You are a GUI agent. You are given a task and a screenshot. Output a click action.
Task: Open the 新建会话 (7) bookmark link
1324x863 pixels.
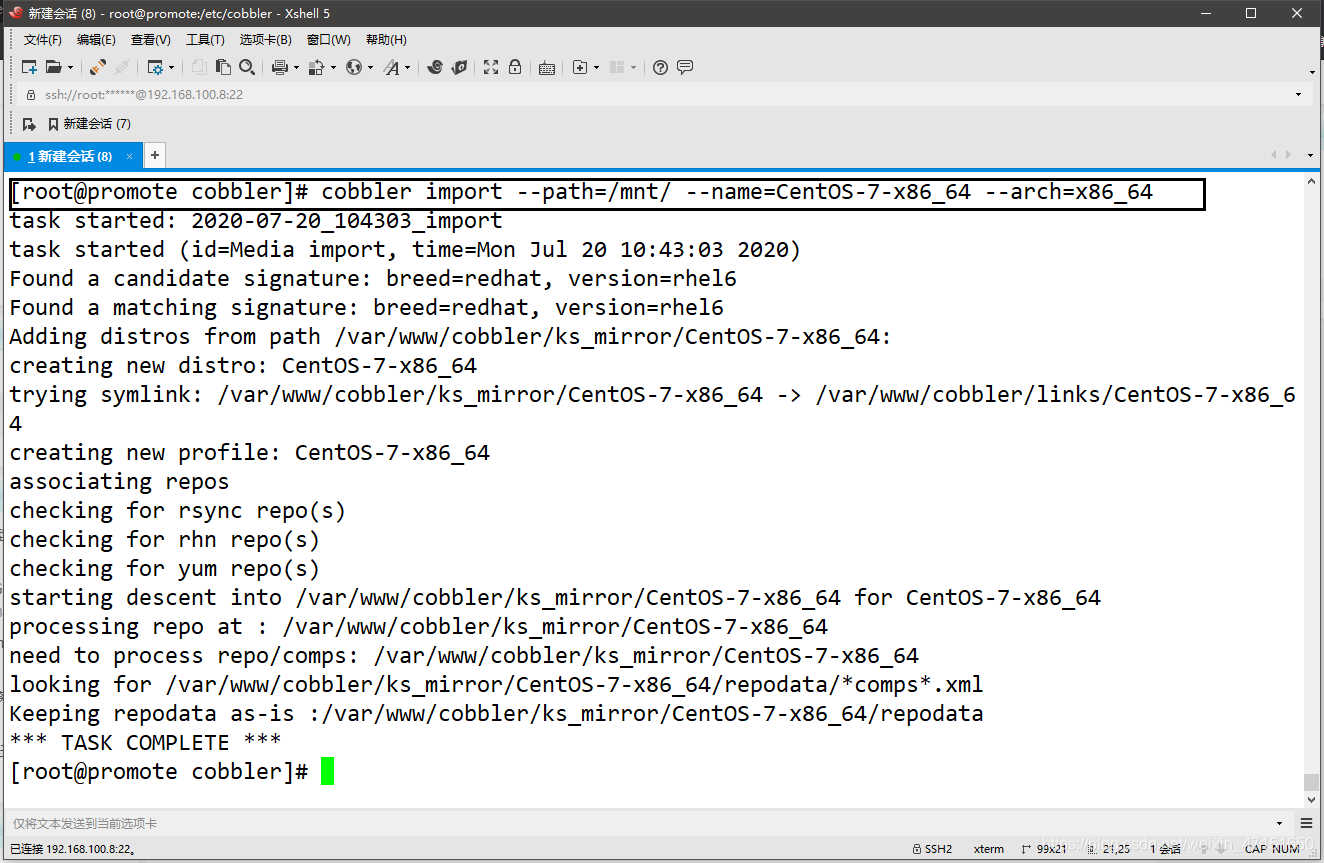click(x=89, y=124)
